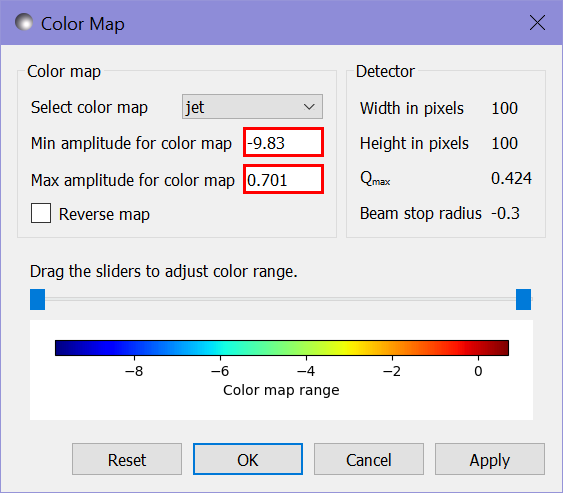This screenshot has height=493, width=563.
Task: Click the Width in pixels value 100
Action: tap(504, 108)
